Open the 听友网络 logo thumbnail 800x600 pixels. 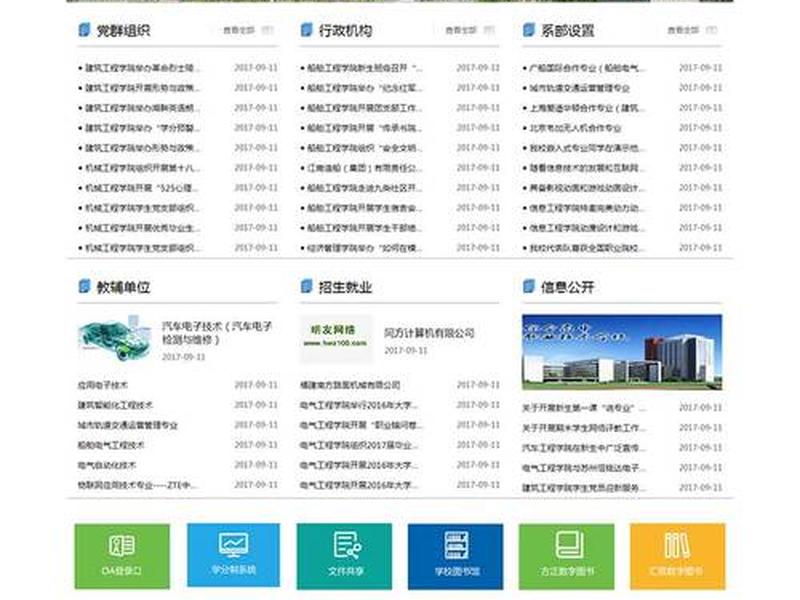pos(335,338)
